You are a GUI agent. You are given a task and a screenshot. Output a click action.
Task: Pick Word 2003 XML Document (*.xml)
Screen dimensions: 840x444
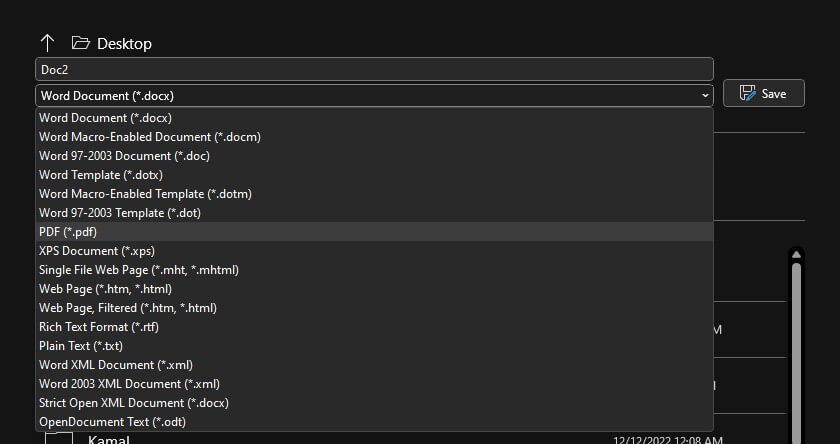tap(374, 384)
